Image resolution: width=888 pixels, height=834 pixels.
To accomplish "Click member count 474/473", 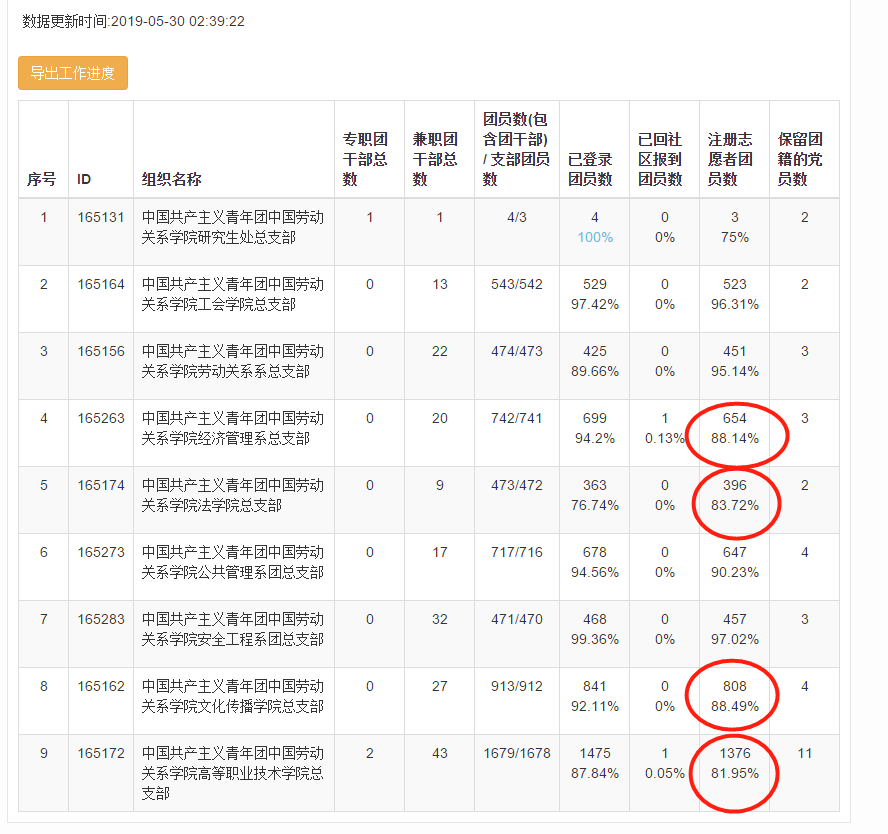I will [516, 351].
